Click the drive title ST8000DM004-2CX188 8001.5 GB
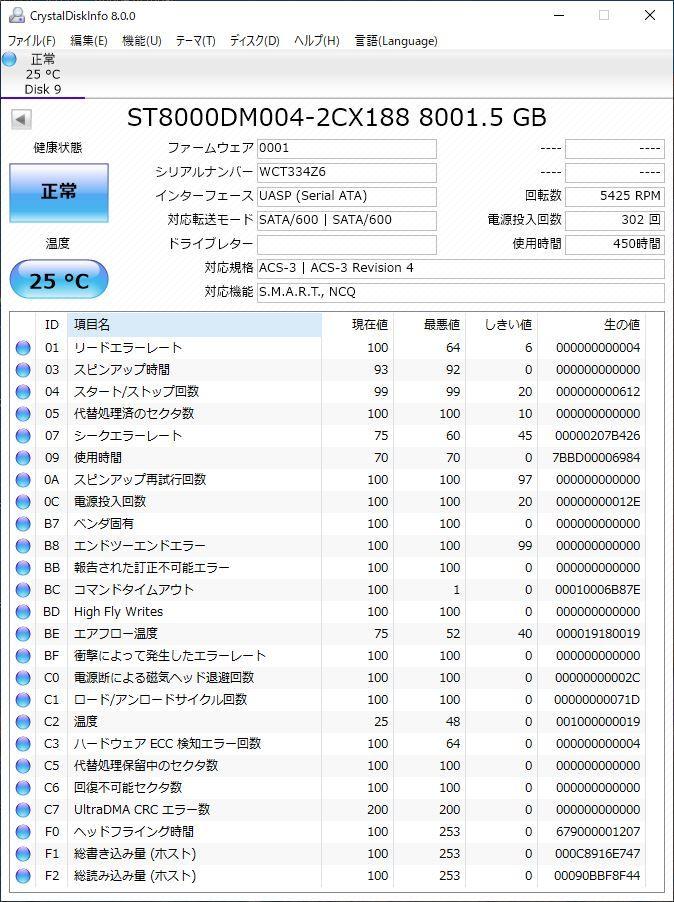 (336, 117)
